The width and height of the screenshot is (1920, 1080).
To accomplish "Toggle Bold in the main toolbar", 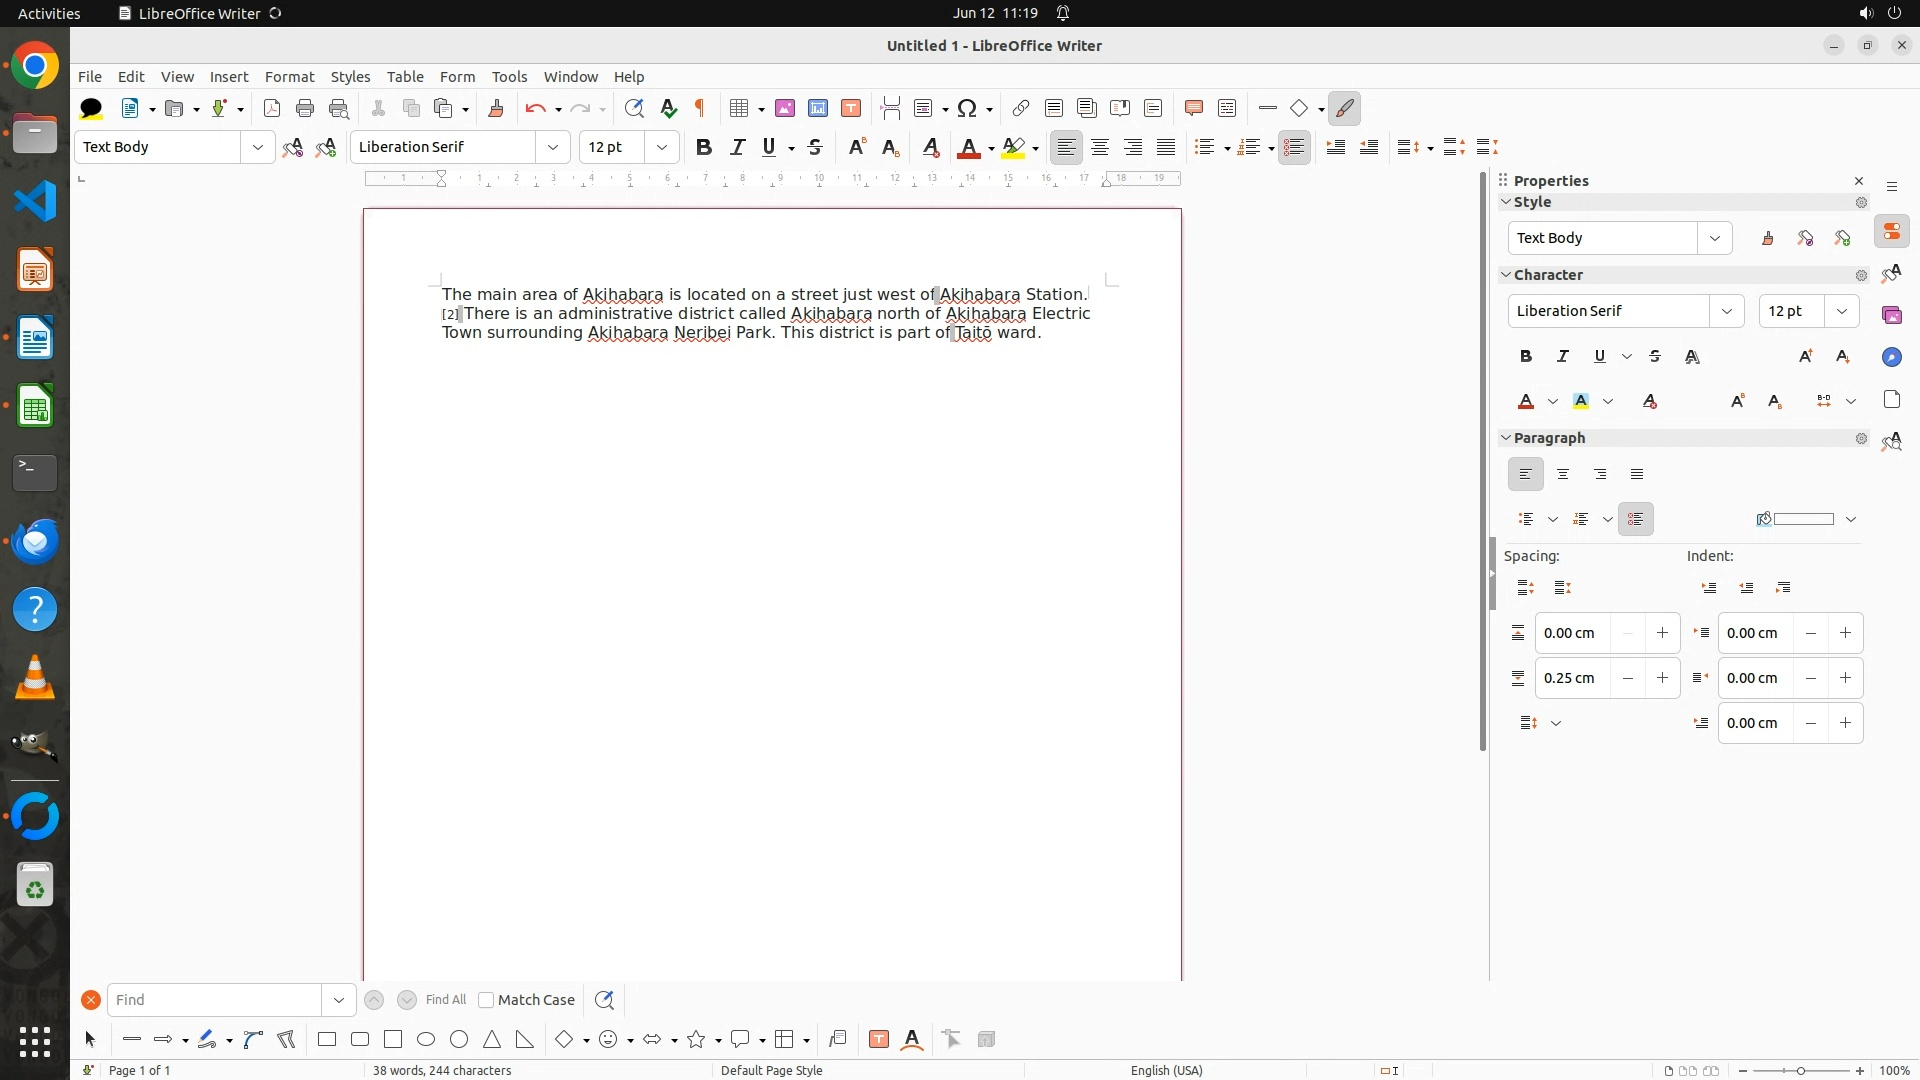I will 704,147.
